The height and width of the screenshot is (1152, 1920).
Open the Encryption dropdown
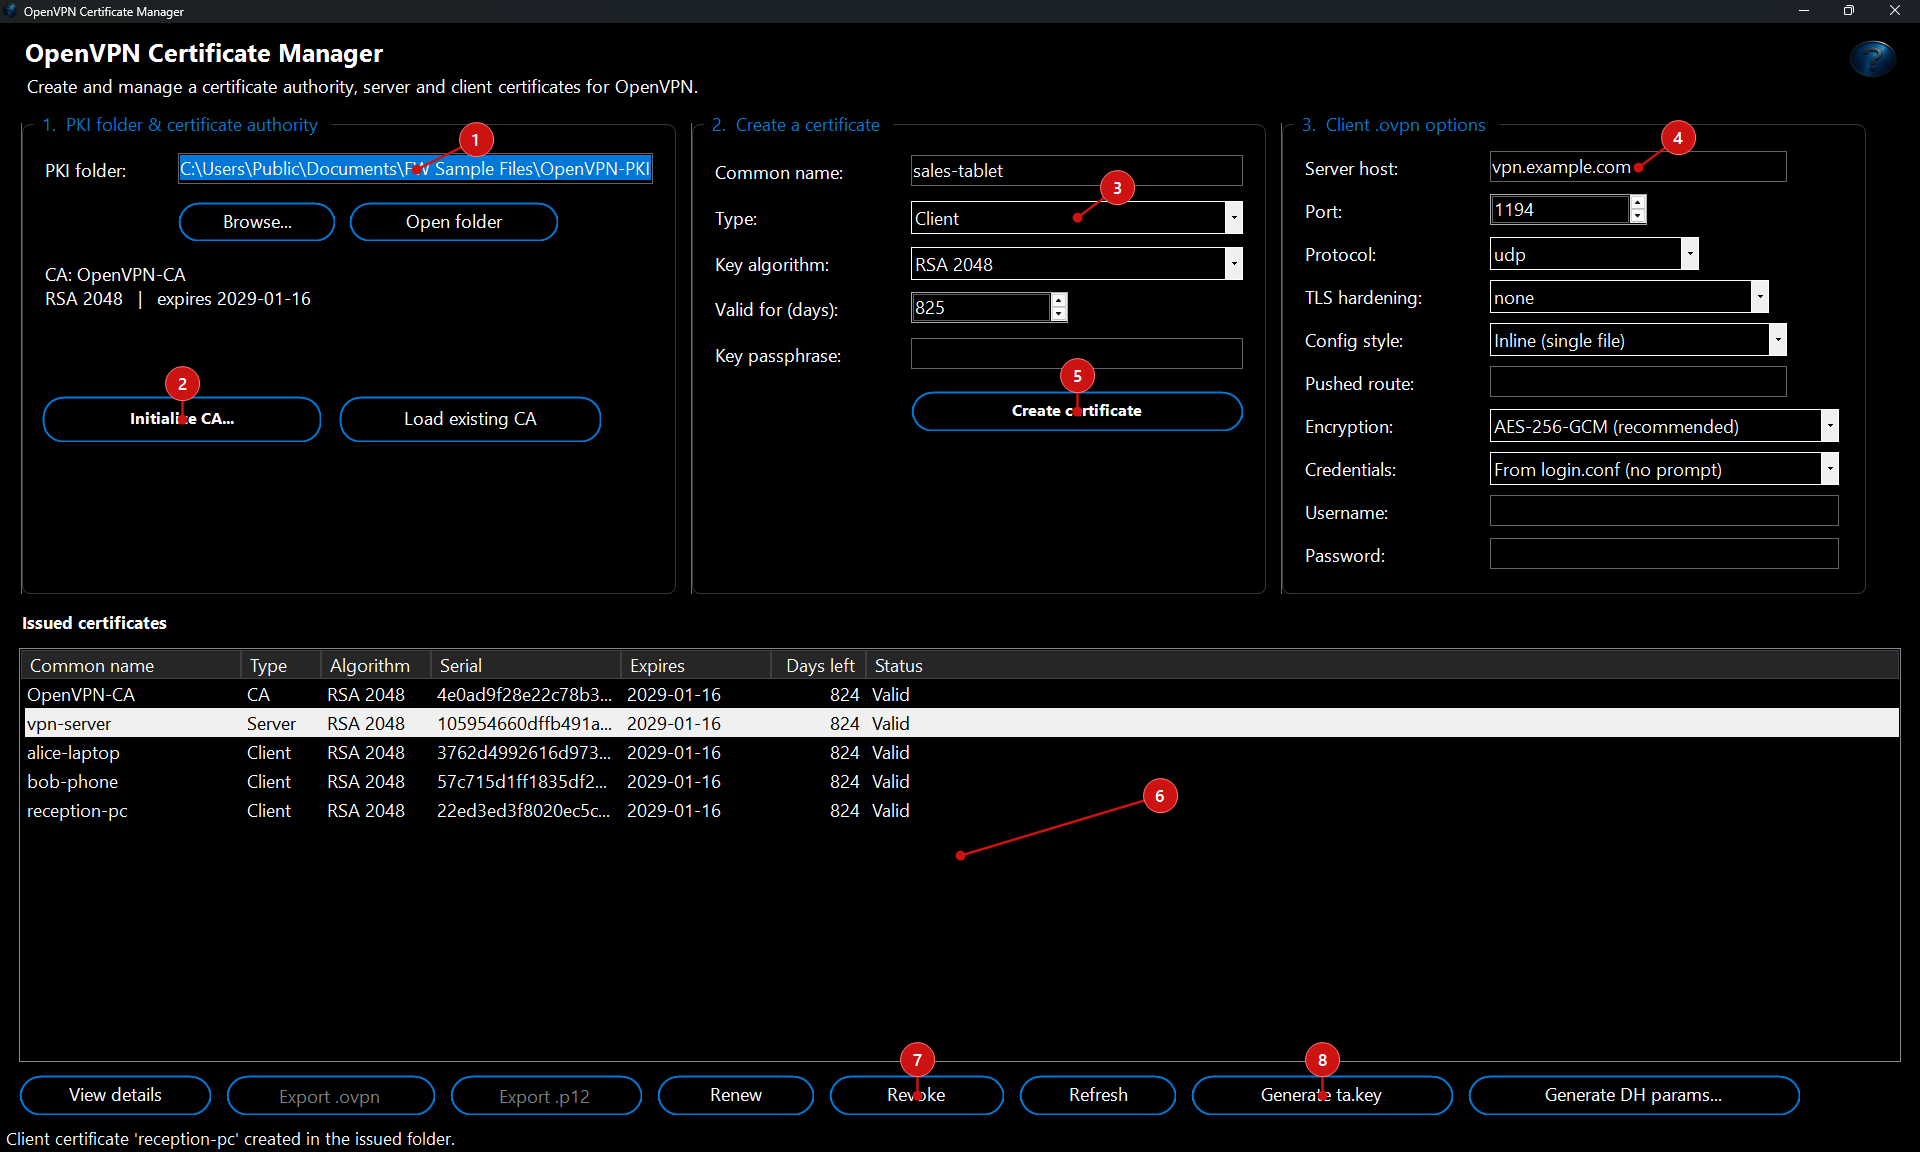coord(1829,426)
